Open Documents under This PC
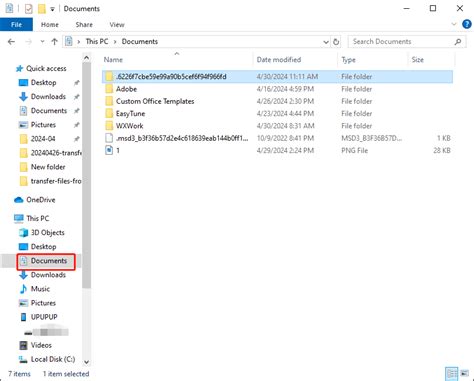Screen dimensions: 474x381 point(49,261)
